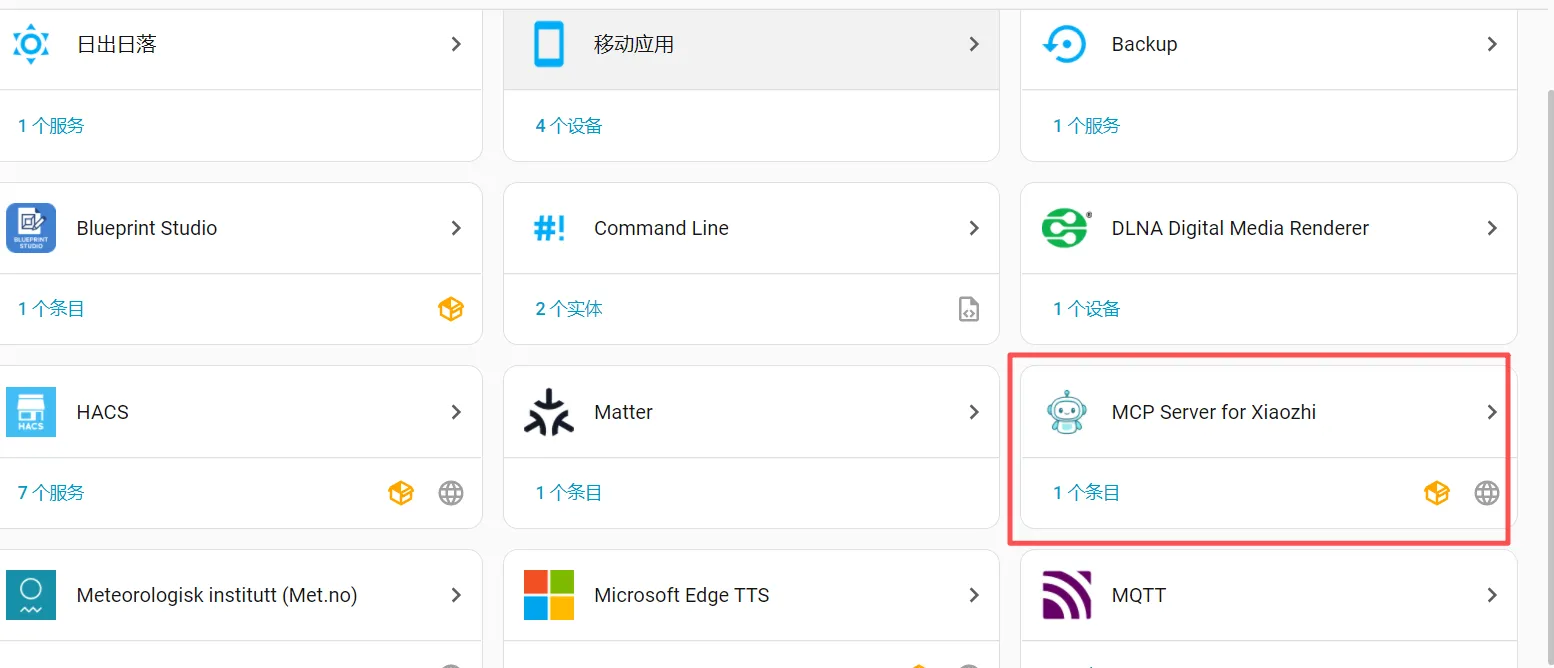This screenshot has height=668, width=1554.
Task: Expand the Matter card chevron
Action: [x=974, y=412]
